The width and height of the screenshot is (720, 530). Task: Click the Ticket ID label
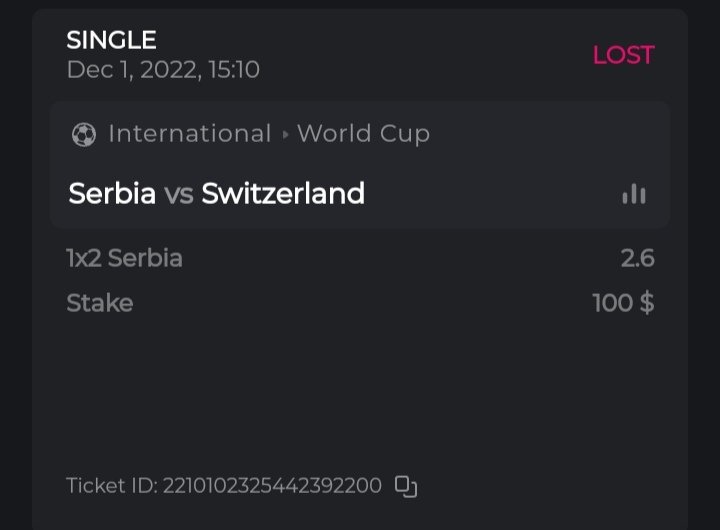click(x=111, y=486)
